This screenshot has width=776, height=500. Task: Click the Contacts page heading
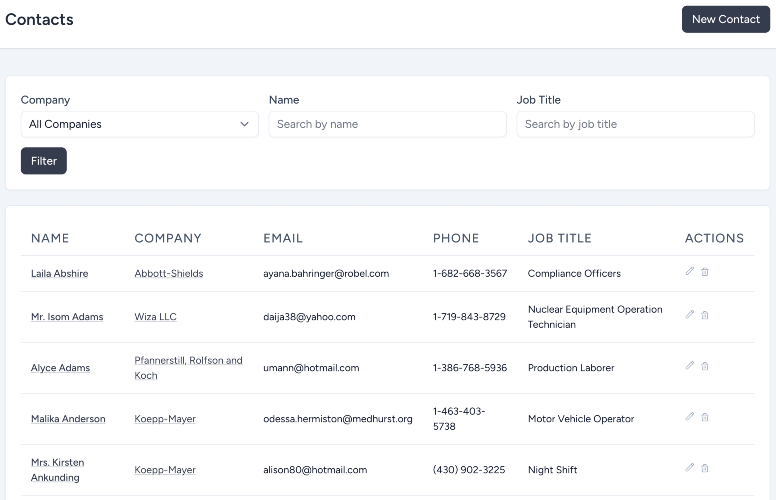[x=39, y=19]
